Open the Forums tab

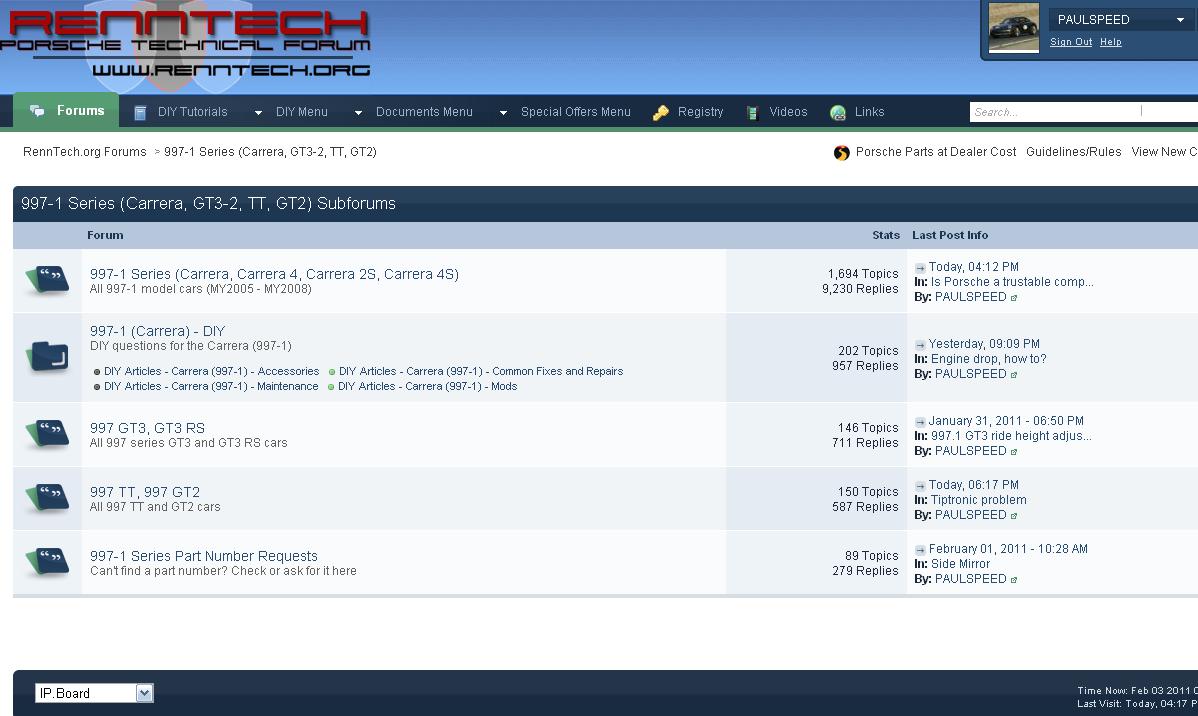[66, 111]
